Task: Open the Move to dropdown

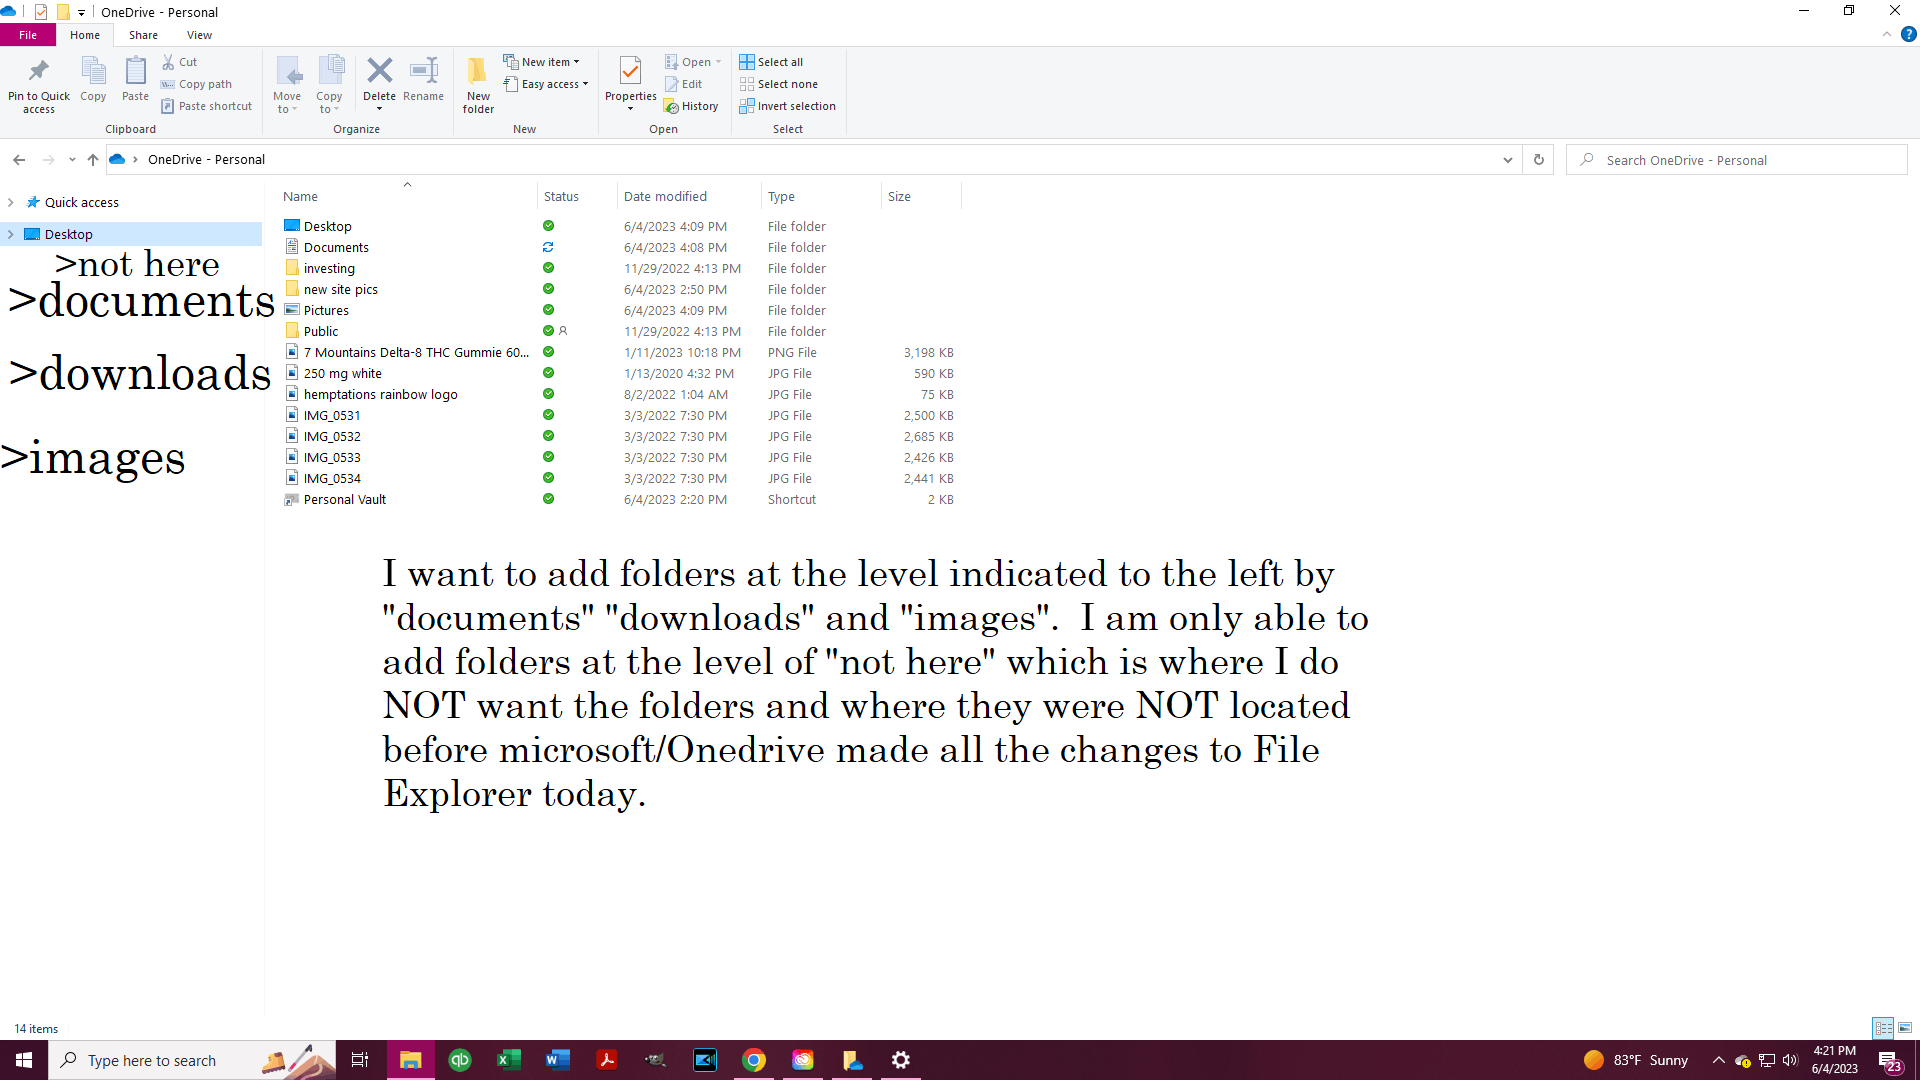Action: 287,85
